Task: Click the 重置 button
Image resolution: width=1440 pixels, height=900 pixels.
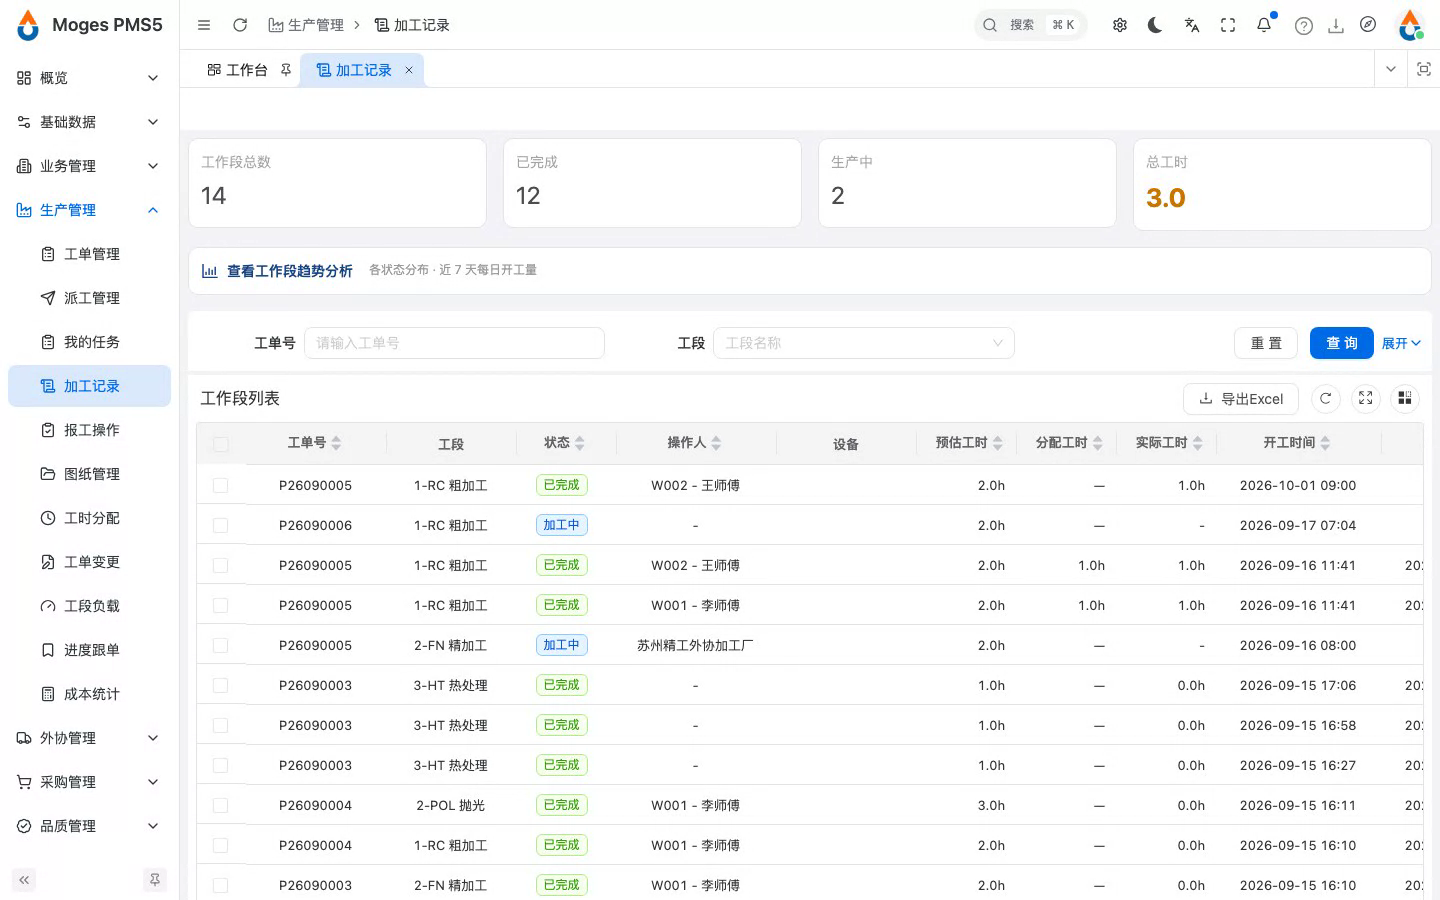Action: point(1266,343)
